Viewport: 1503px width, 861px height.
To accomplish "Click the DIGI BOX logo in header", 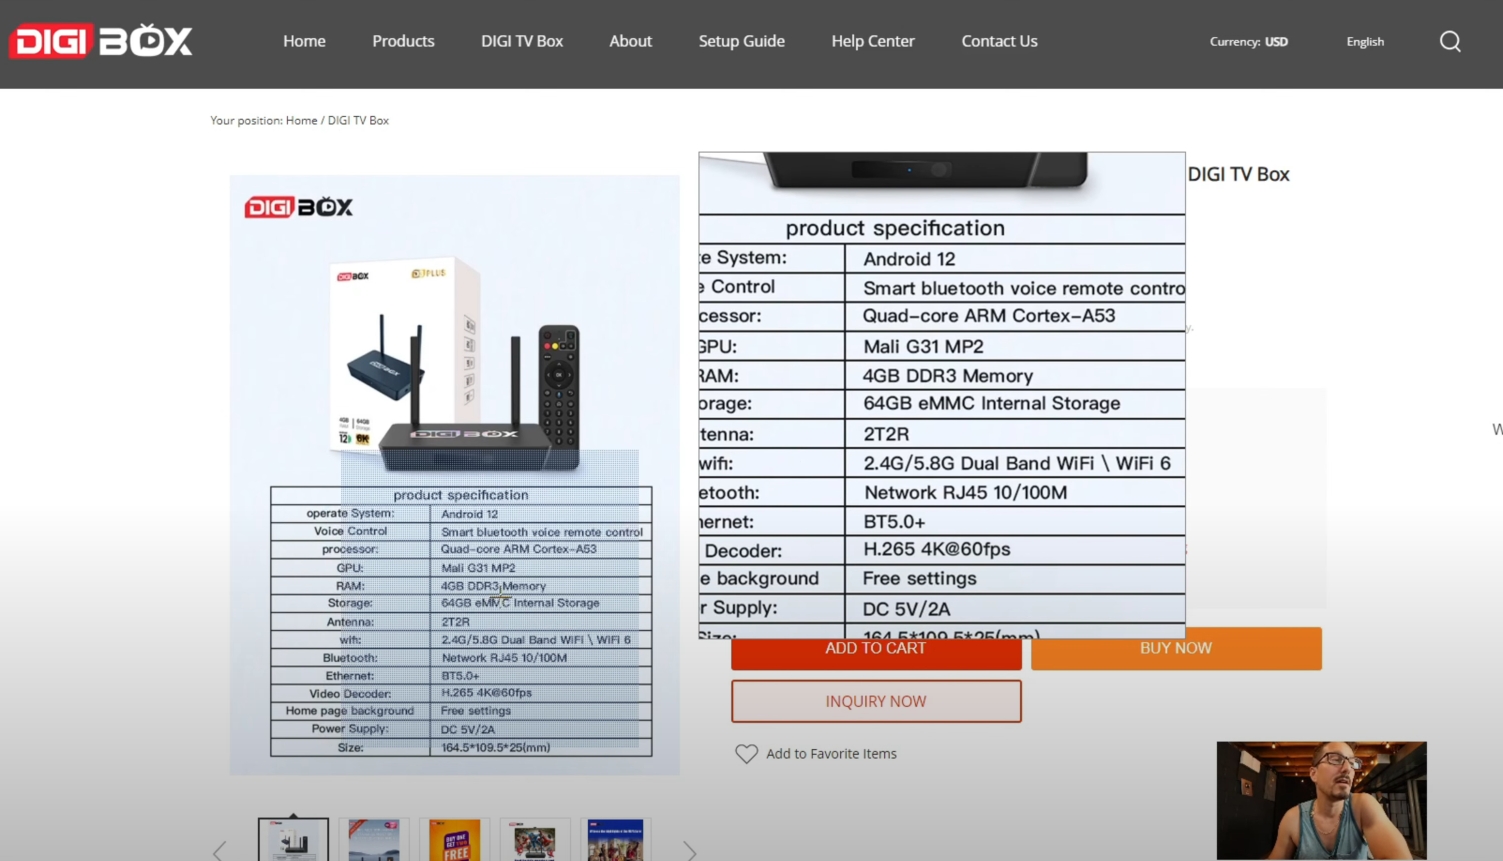I will (x=100, y=41).
